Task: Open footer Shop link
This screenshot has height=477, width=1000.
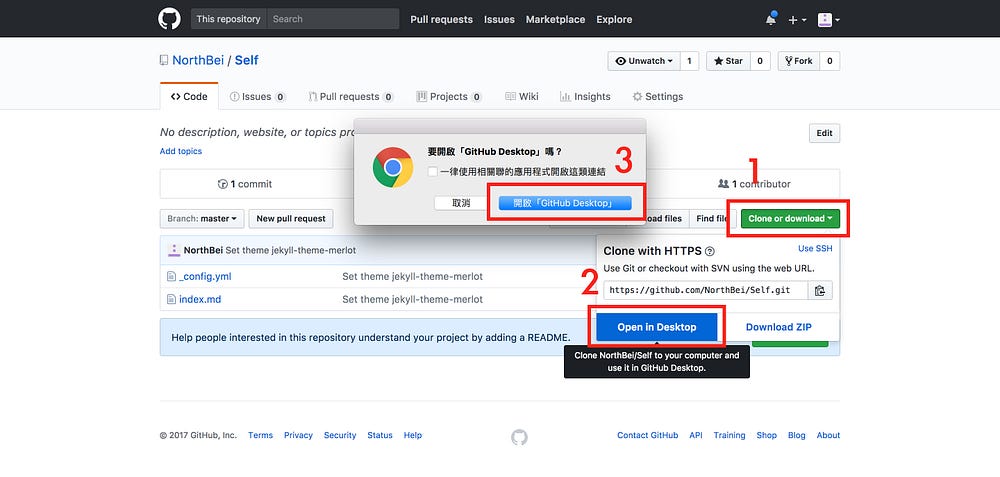Action: (767, 435)
